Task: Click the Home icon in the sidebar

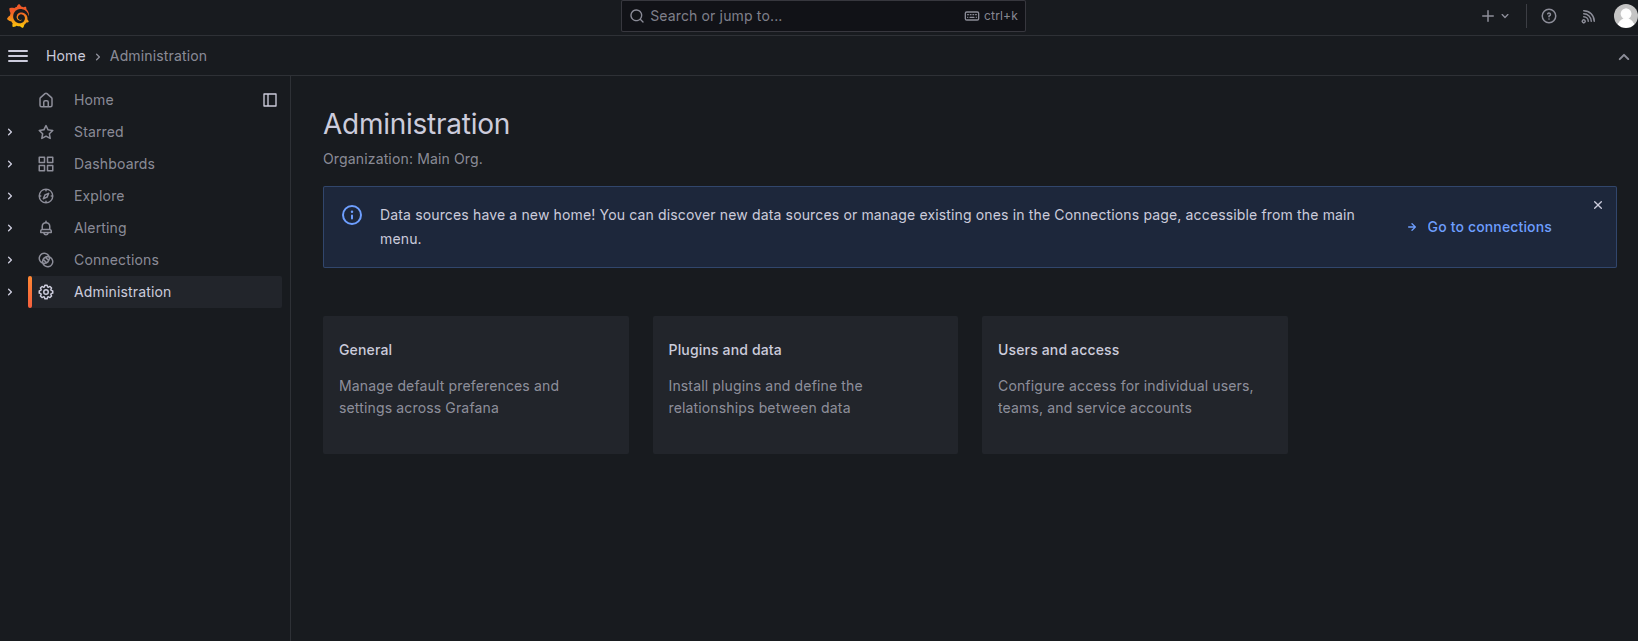Action: click(46, 100)
